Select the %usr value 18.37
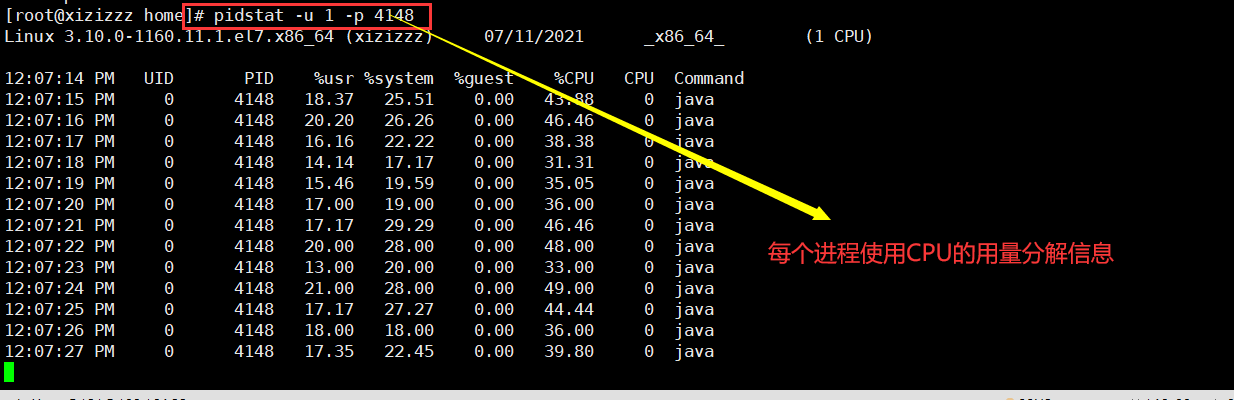 coord(329,99)
